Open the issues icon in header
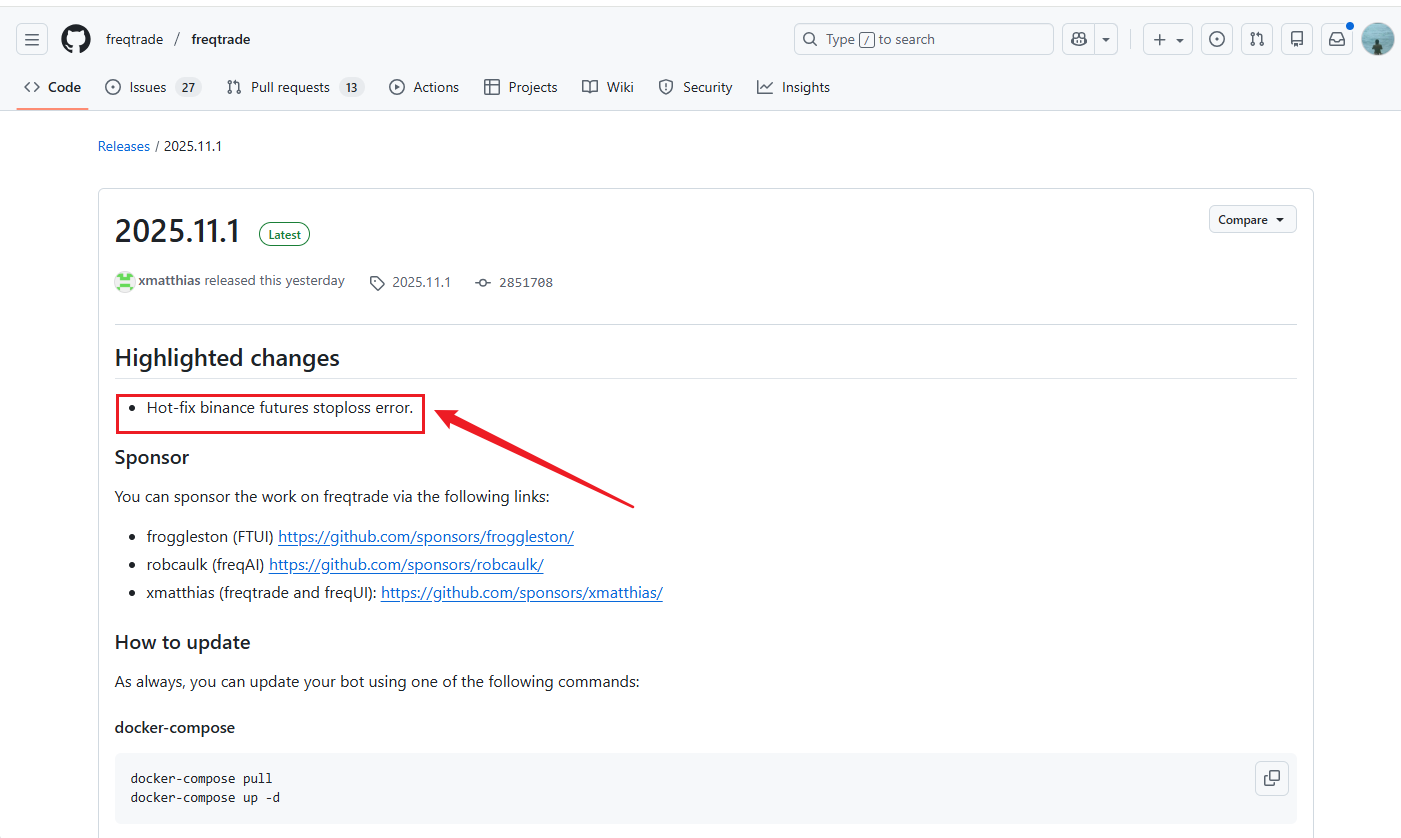 click(1217, 40)
